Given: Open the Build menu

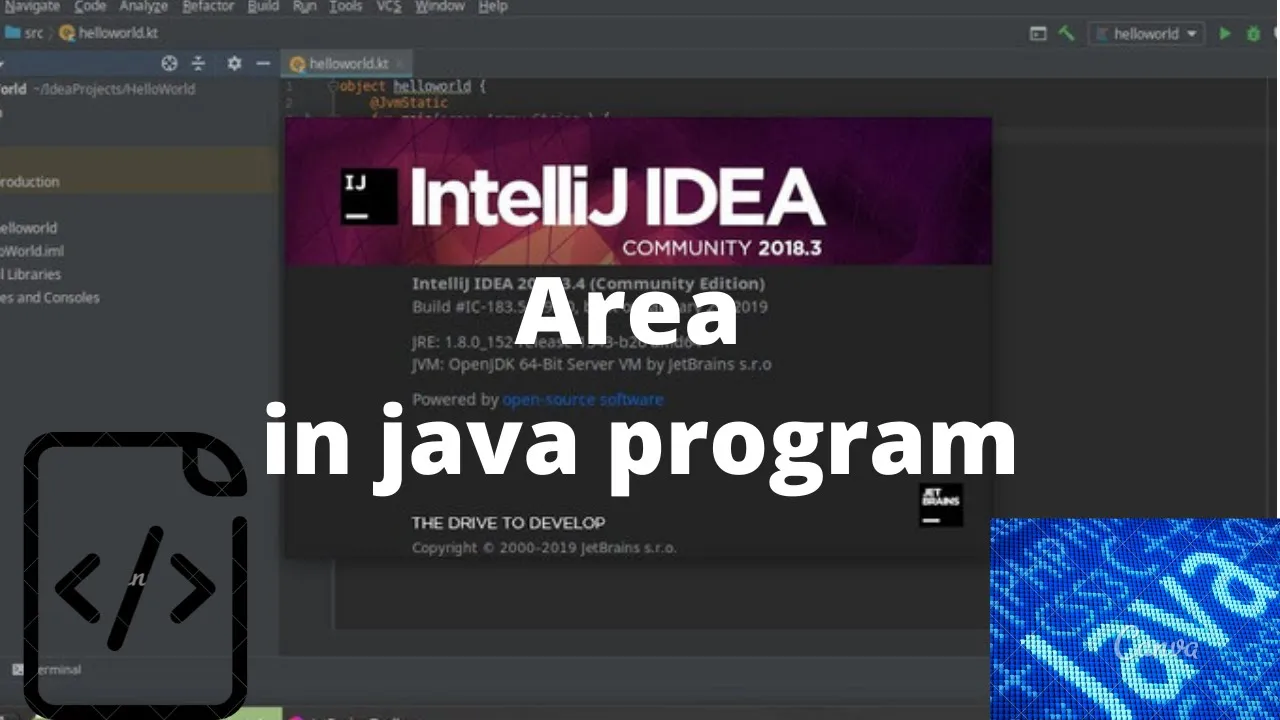Looking at the screenshot, I should coord(263,6).
